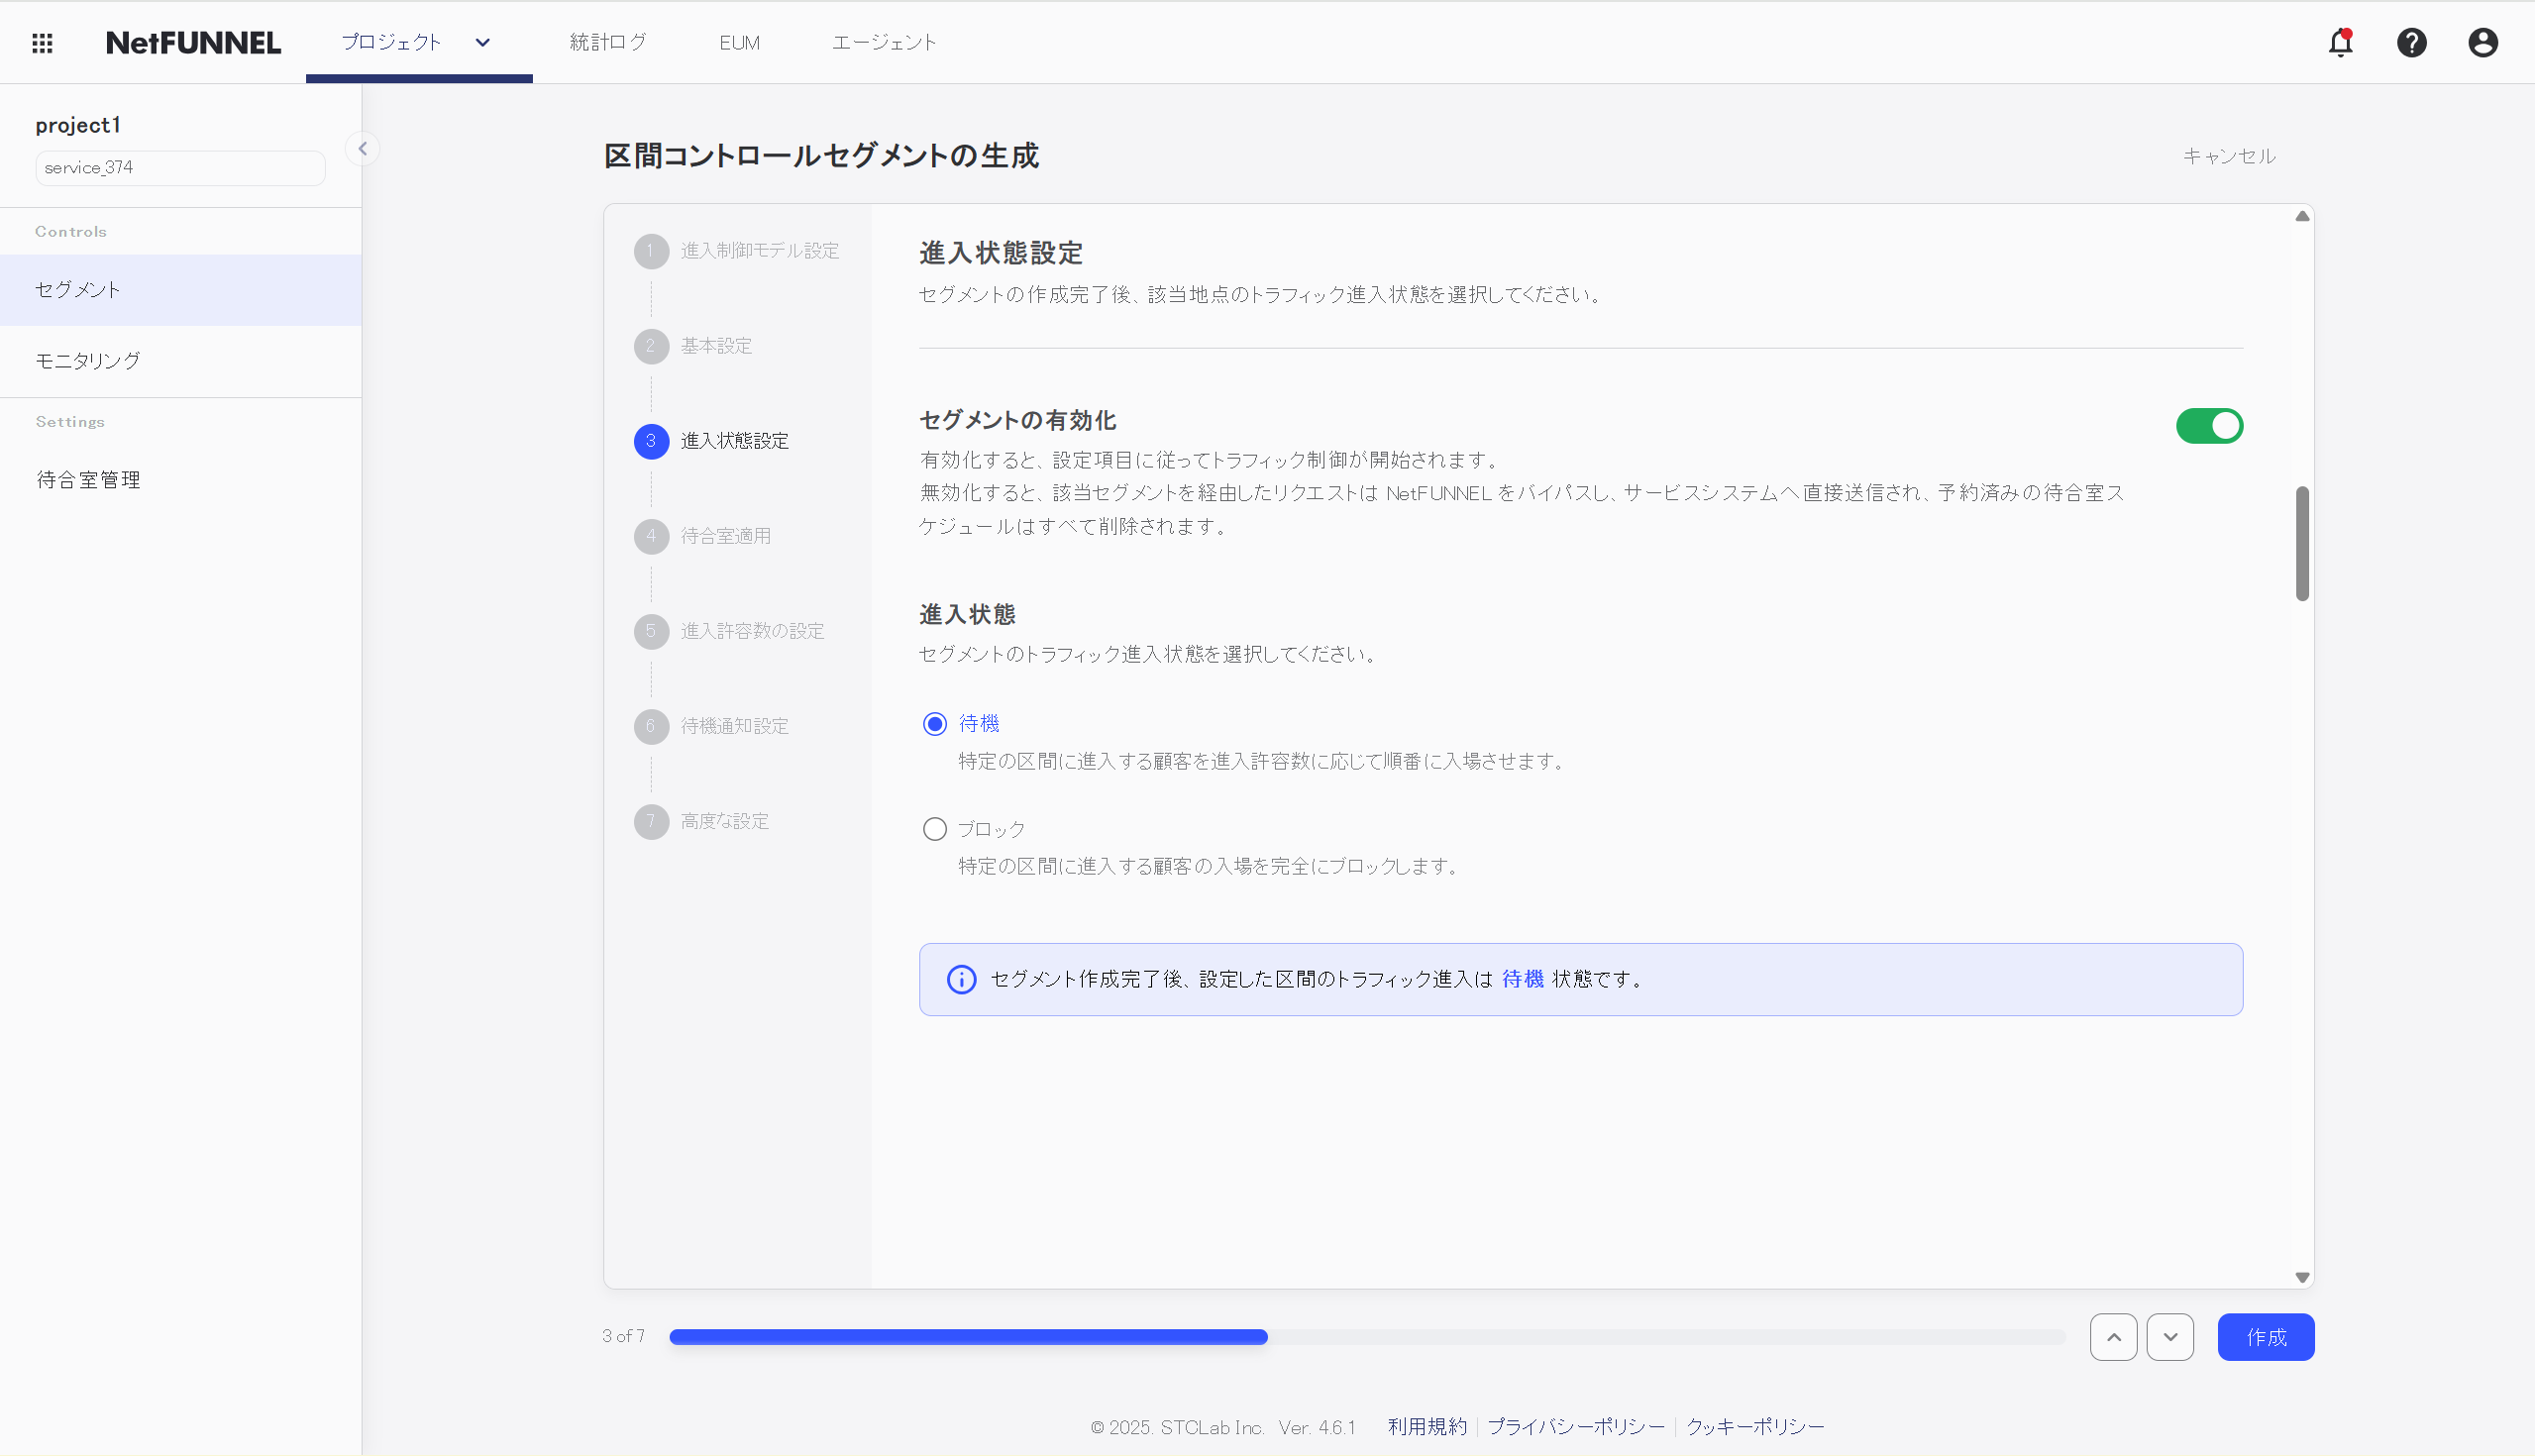Image resolution: width=2535 pixels, height=1456 pixels.
Task: Click the 作成 button
Action: 2266,1336
